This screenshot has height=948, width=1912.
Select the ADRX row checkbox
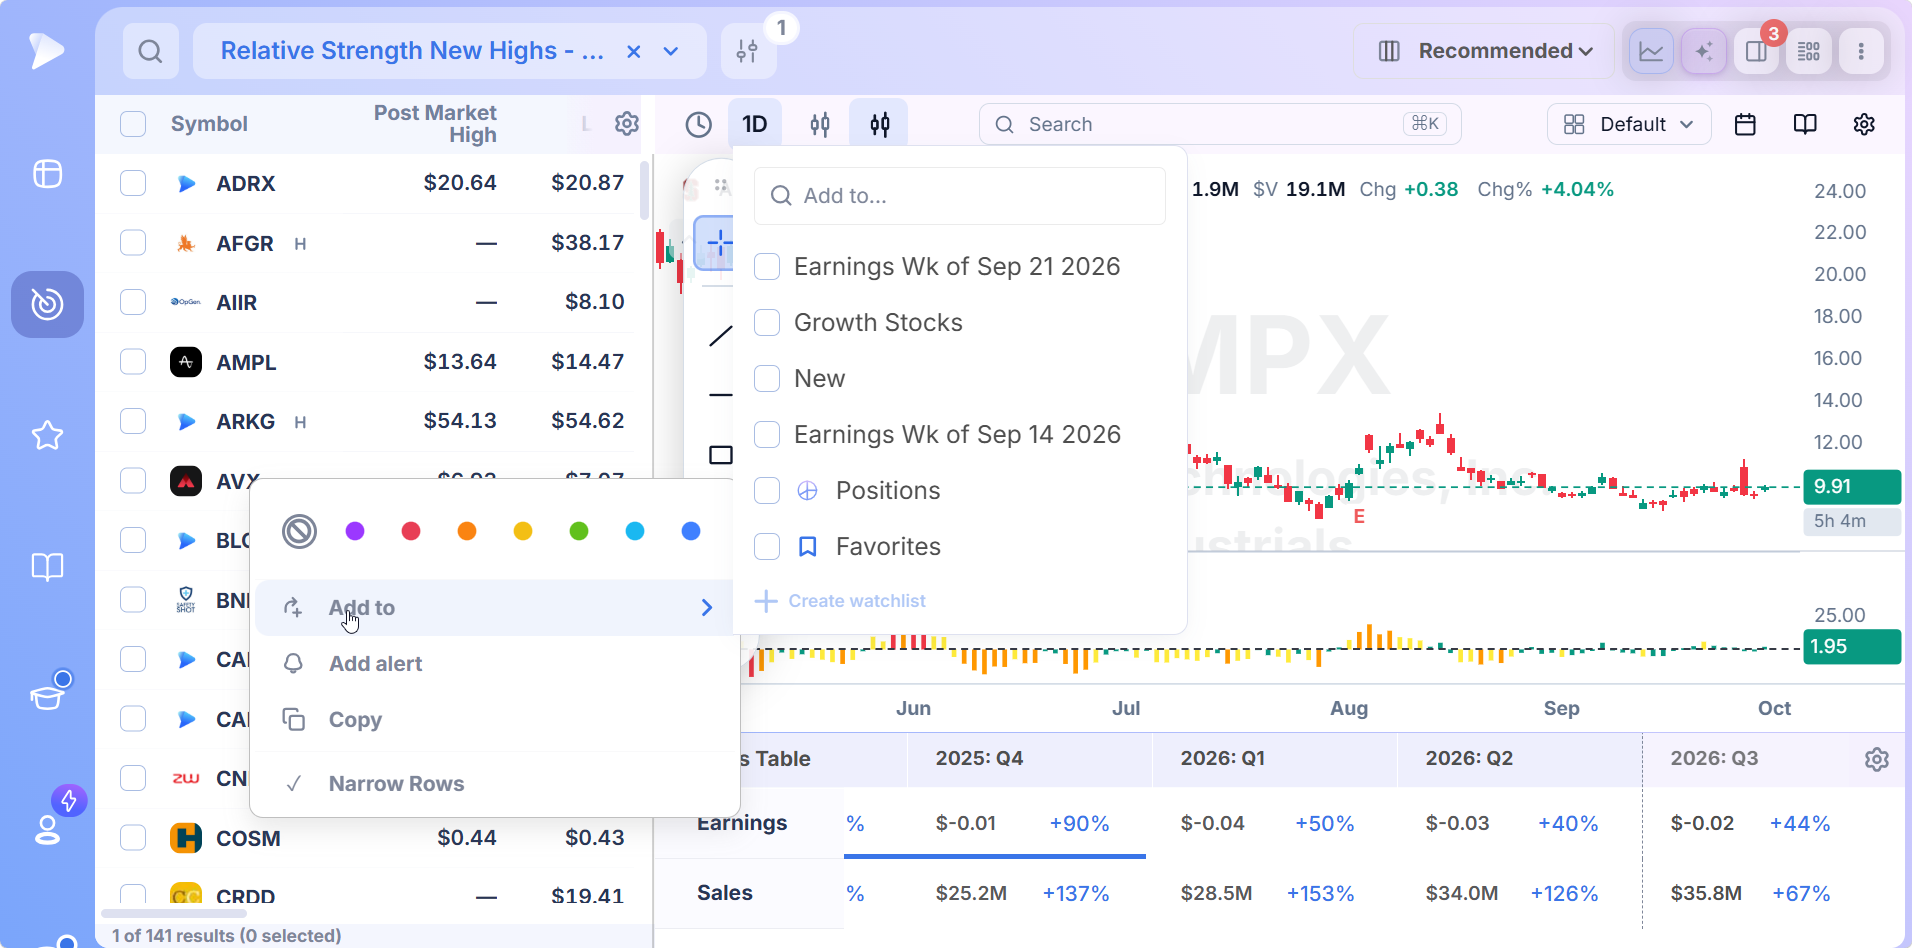pos(133,183)
